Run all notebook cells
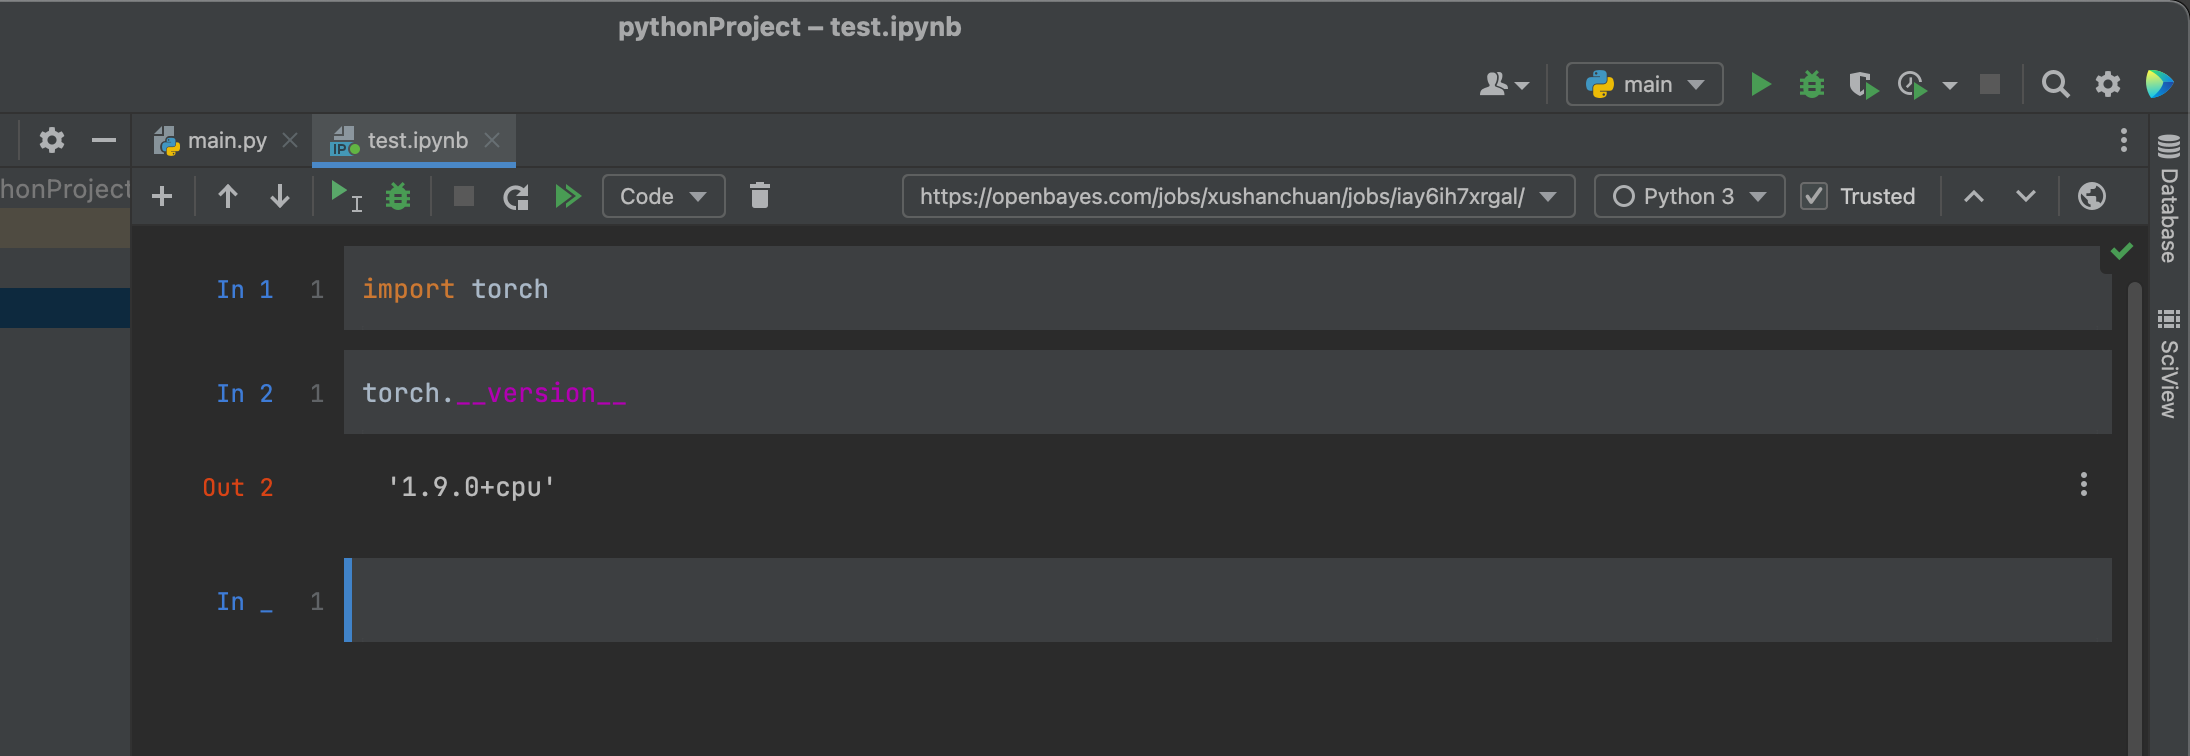Viewport: 2190px width, 756px height. (x=568, y=196)
